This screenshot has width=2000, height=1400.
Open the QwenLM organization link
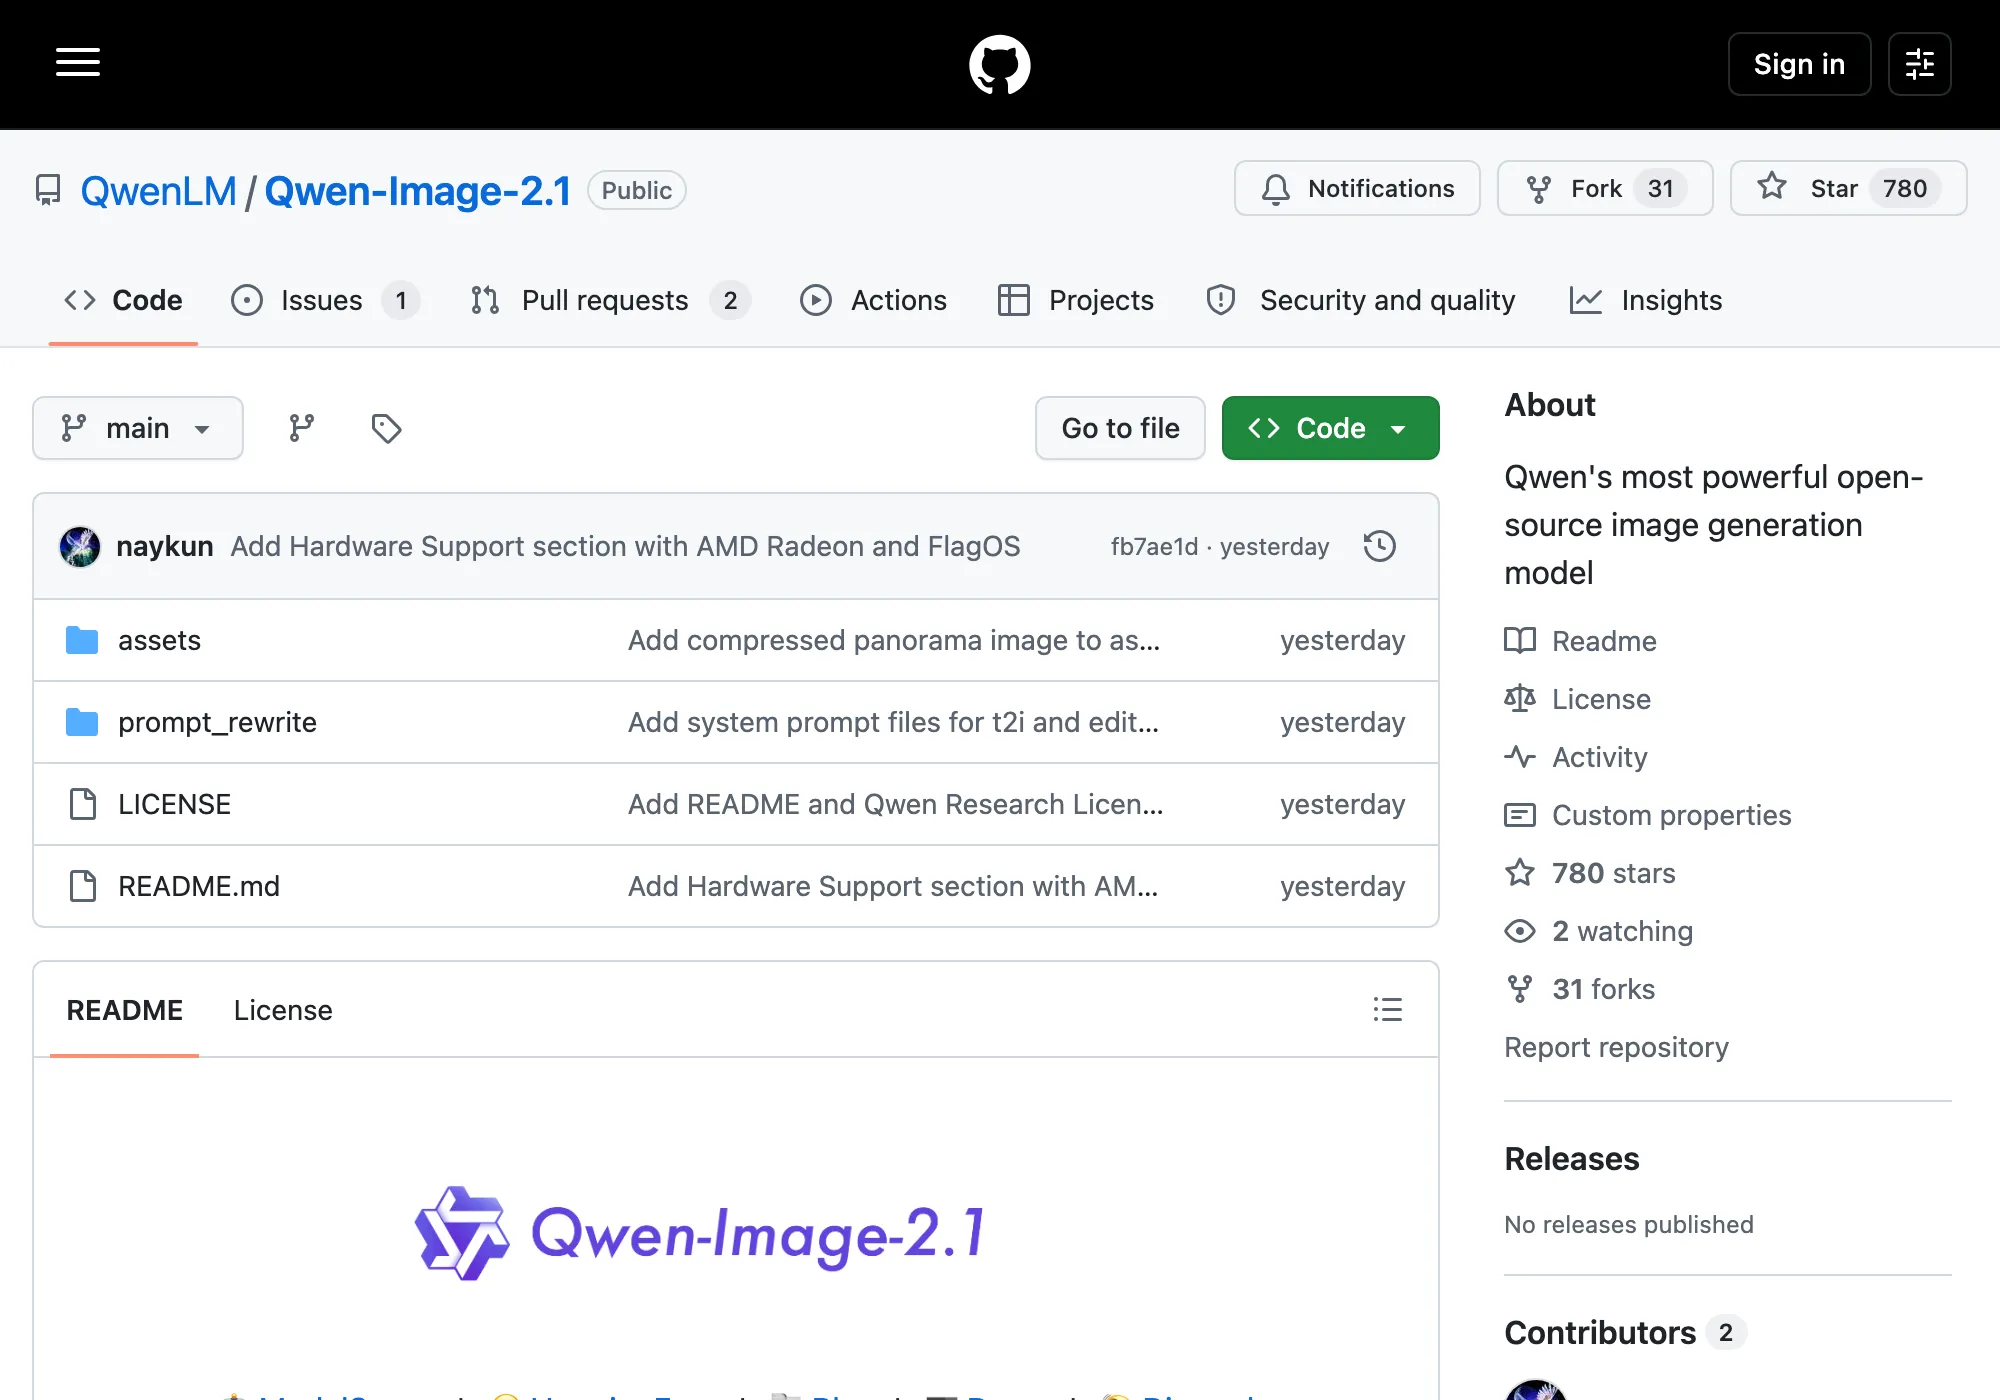[158, 190]
